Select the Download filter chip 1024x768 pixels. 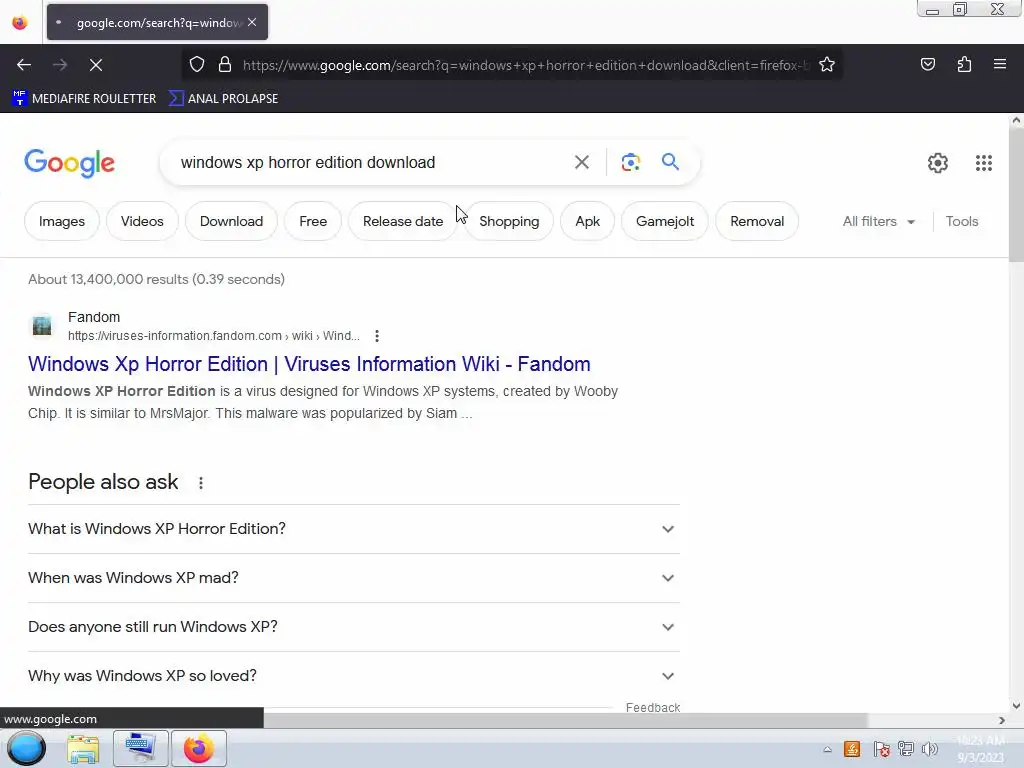point(231,221)
